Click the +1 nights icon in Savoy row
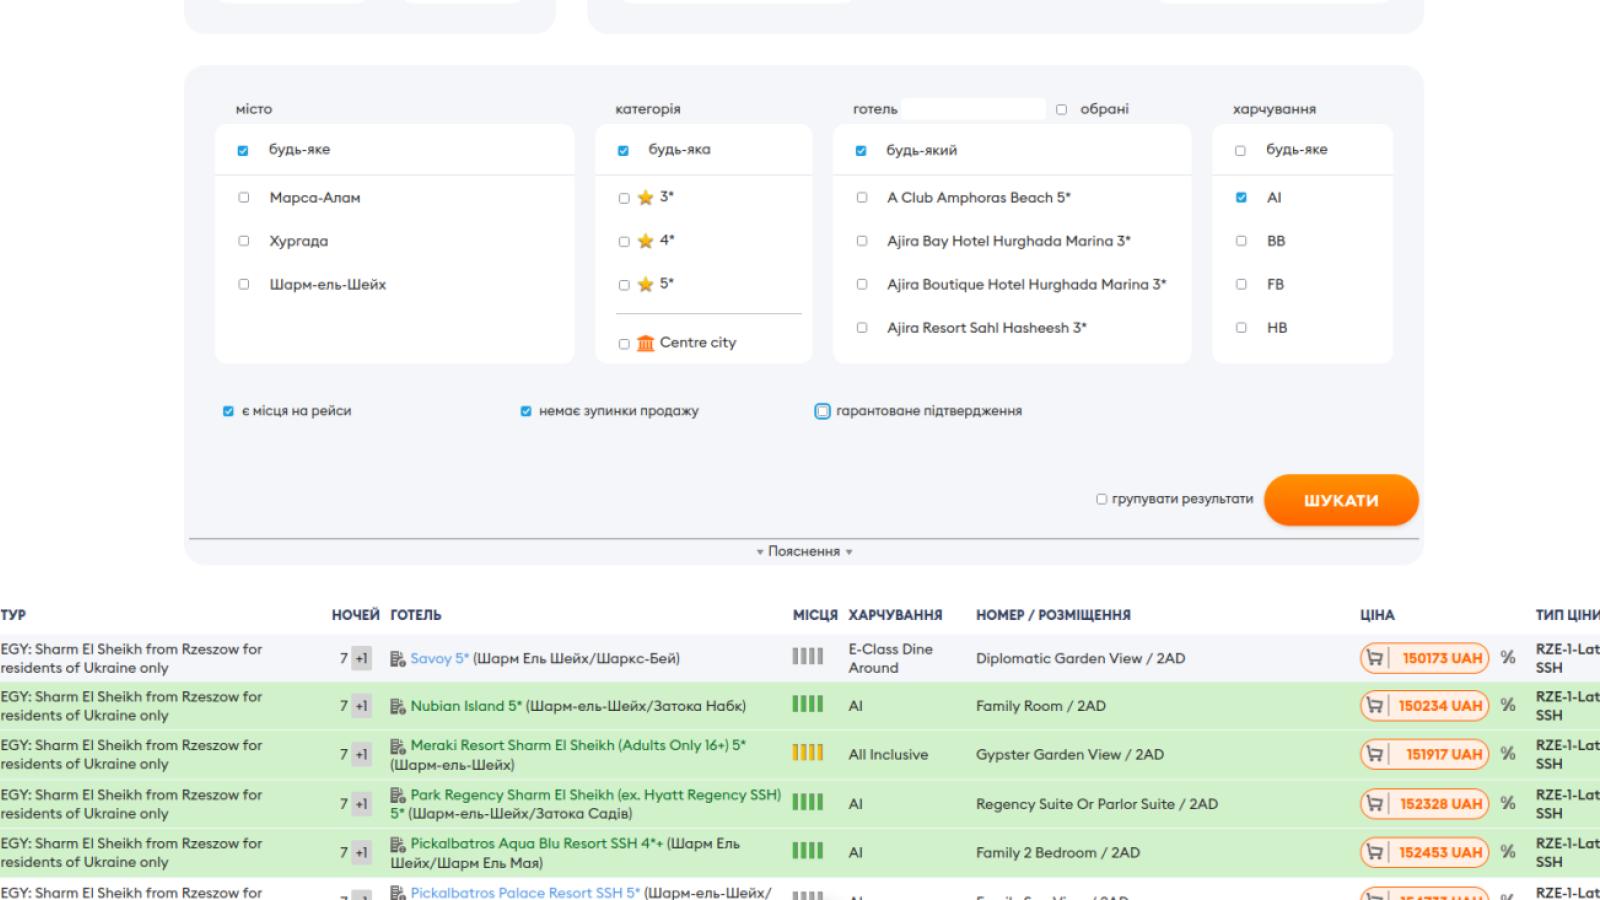This screenshot has height=900, width=1600. [361, 658]
